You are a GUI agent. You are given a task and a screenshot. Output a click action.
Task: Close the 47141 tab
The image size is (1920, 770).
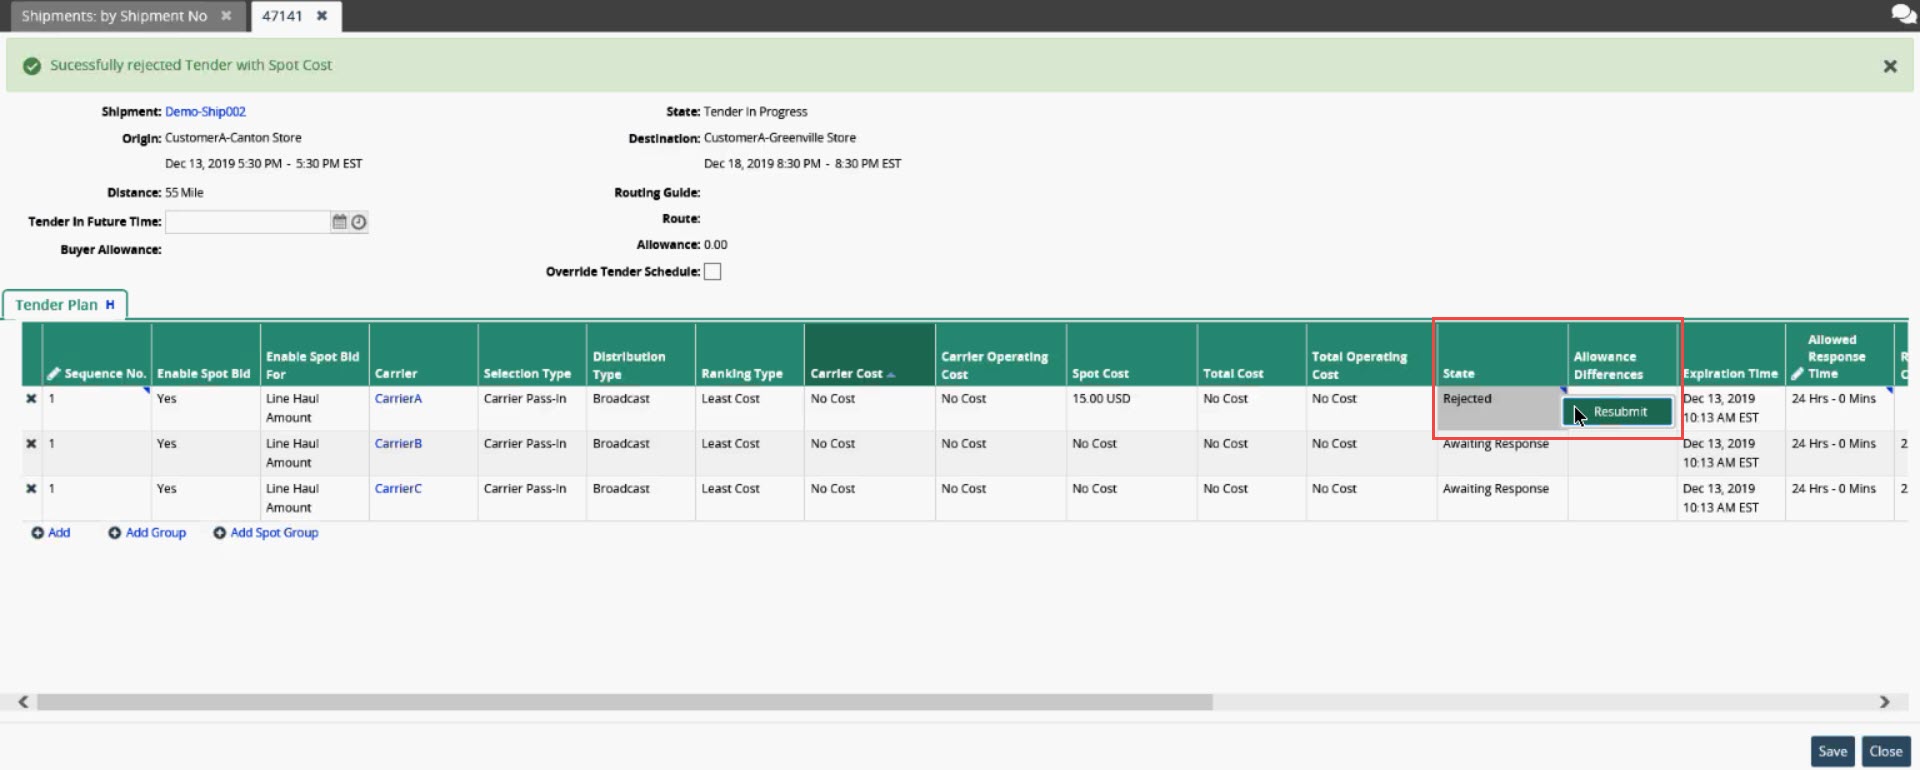pyautogui.click(x=322, y=16)
